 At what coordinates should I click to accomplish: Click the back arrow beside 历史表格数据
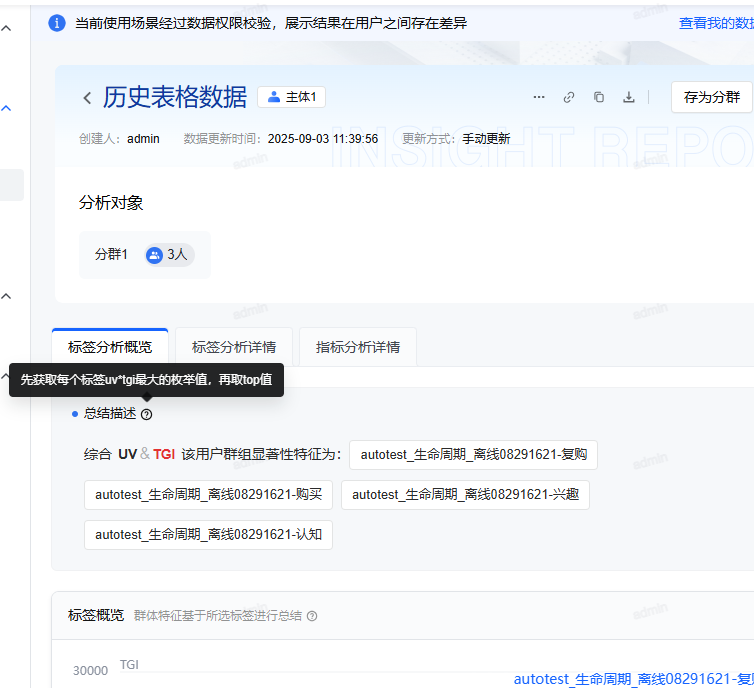coord(87,98)
